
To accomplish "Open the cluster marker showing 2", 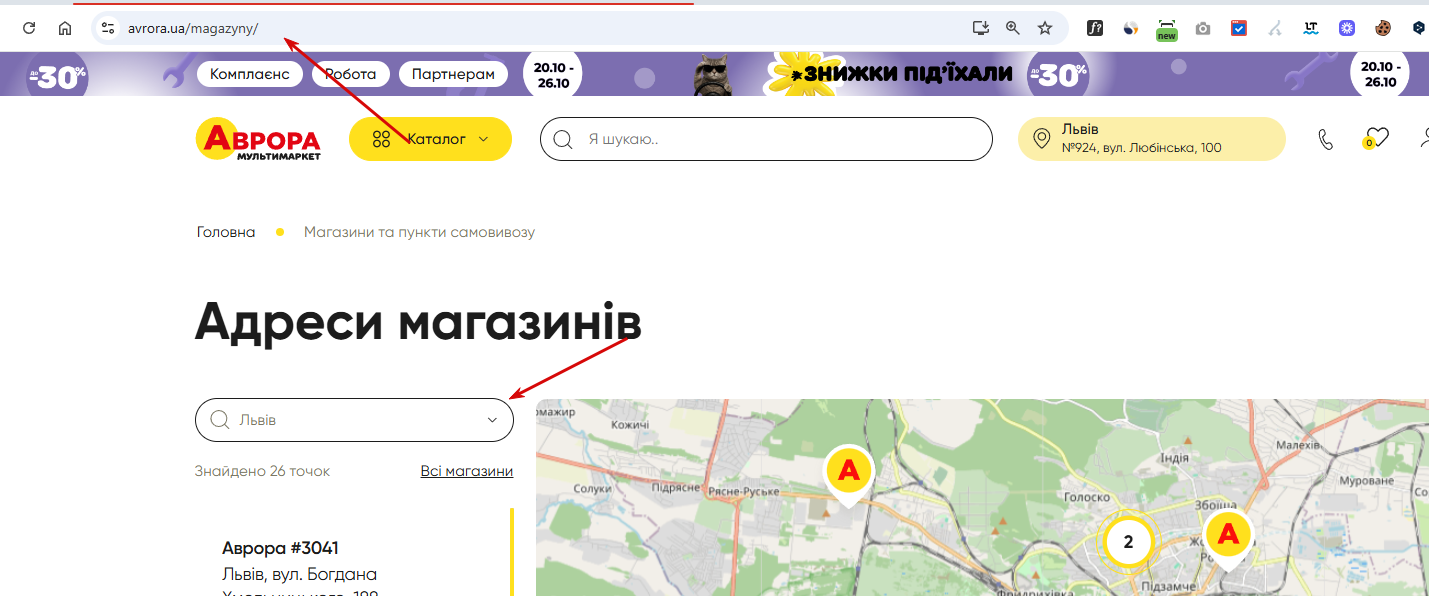I will [1128, 542].
